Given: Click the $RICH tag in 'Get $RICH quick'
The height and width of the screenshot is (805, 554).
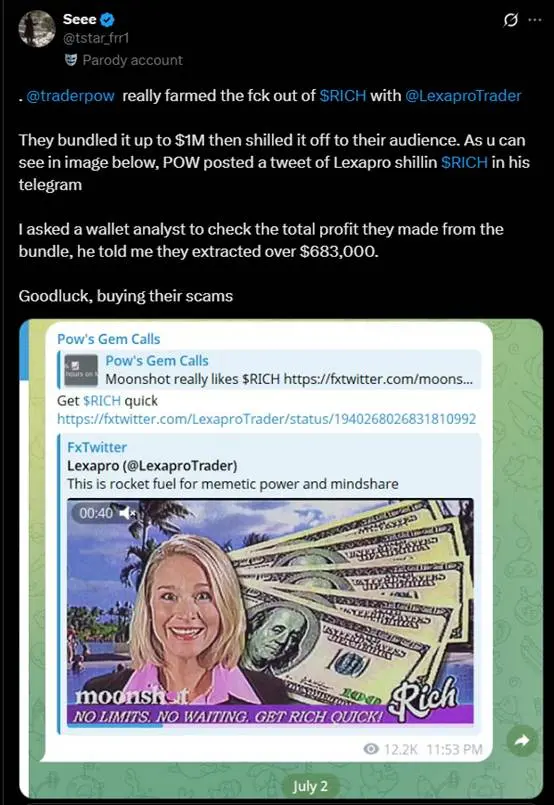Looking at the screenshot, I should (102, 400).
